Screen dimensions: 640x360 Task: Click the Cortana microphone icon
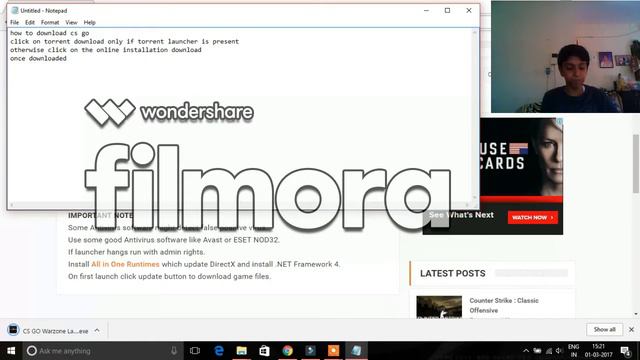click(x=174, y=351)
